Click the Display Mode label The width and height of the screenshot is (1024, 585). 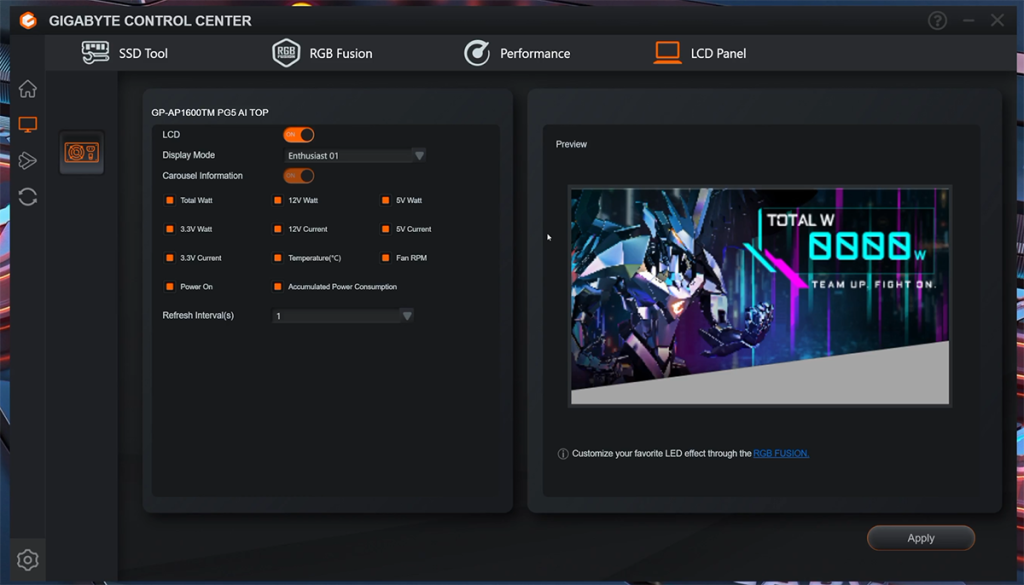click(188, 155)
